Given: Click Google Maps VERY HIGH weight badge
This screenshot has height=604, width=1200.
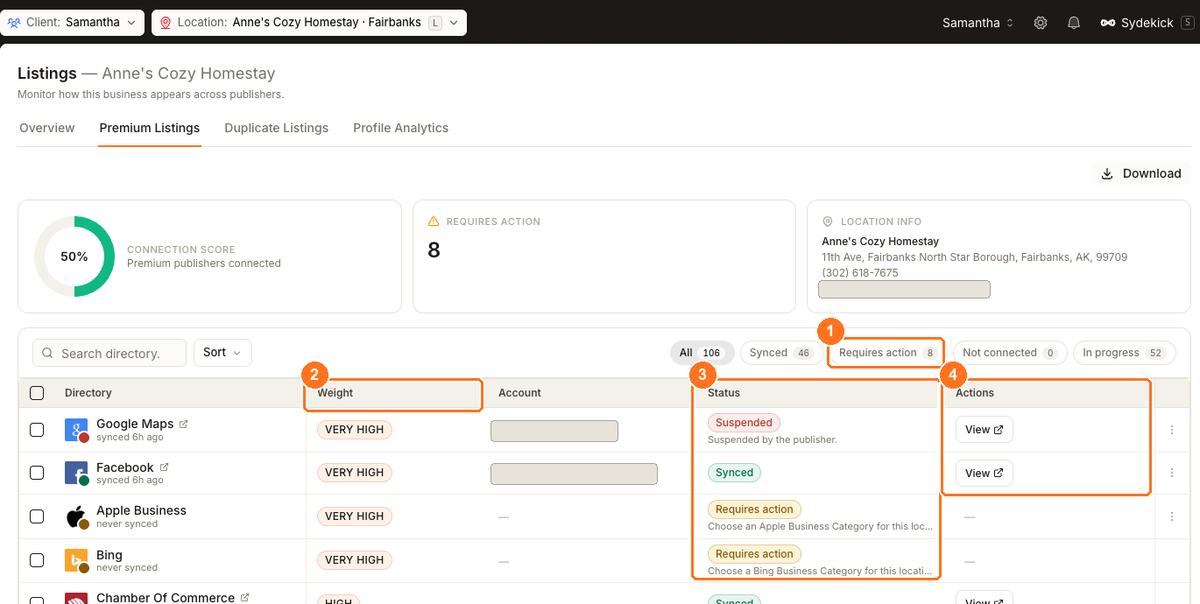Looking at the screenshot, I should pyautogui.click(x=354, y=430).
